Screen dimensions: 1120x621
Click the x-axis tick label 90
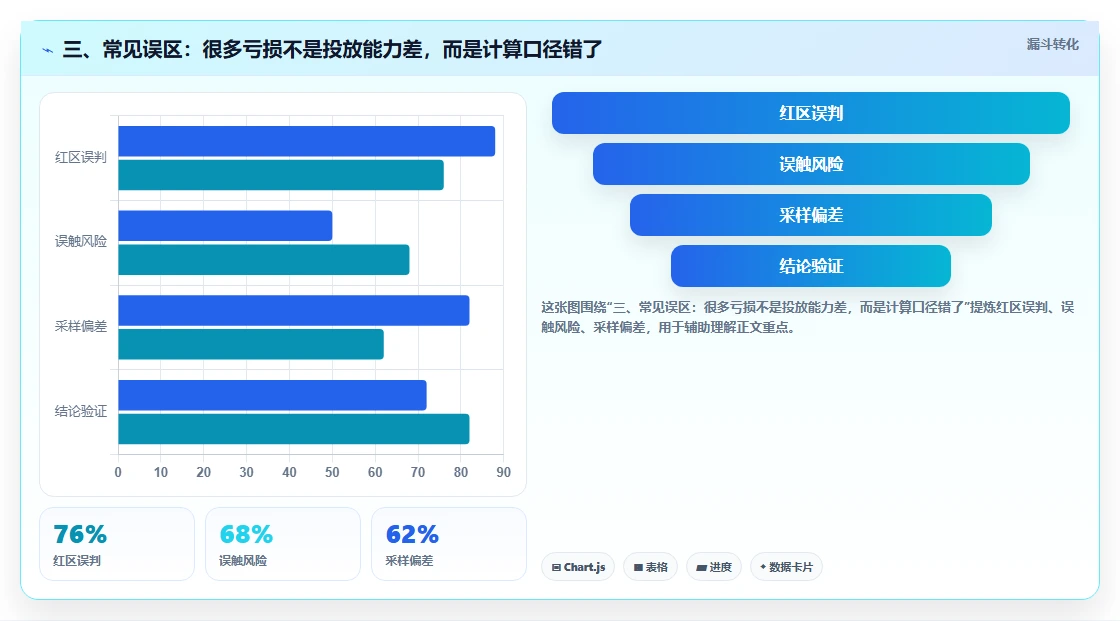504,472
